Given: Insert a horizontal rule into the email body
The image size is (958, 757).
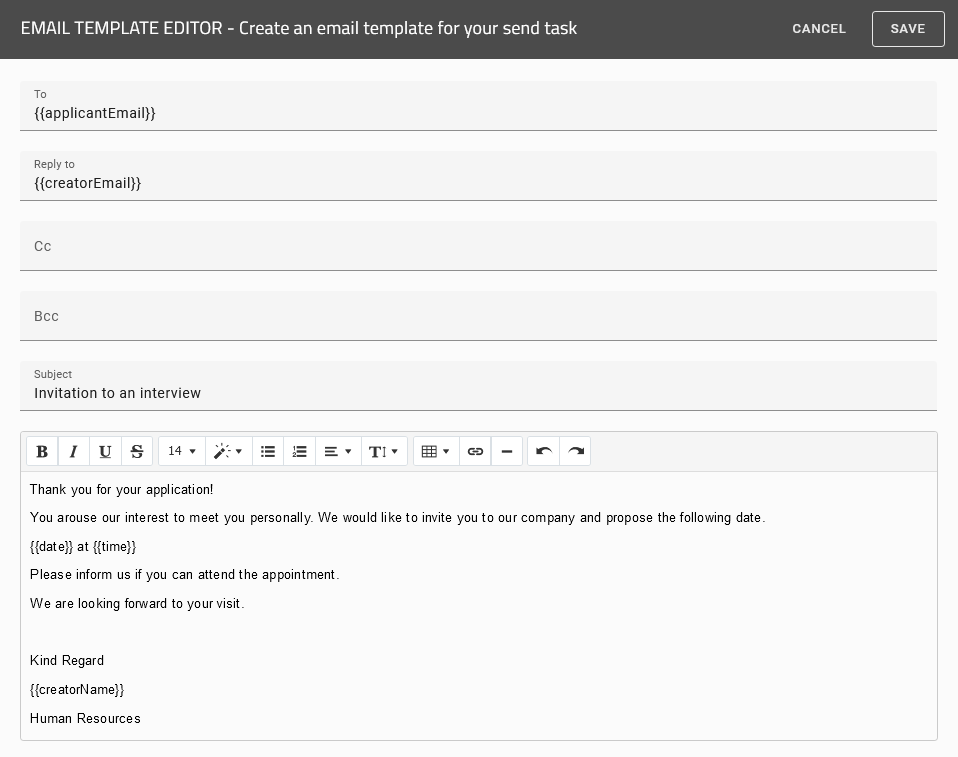Looking at the screenshot, I should point(507,451).
